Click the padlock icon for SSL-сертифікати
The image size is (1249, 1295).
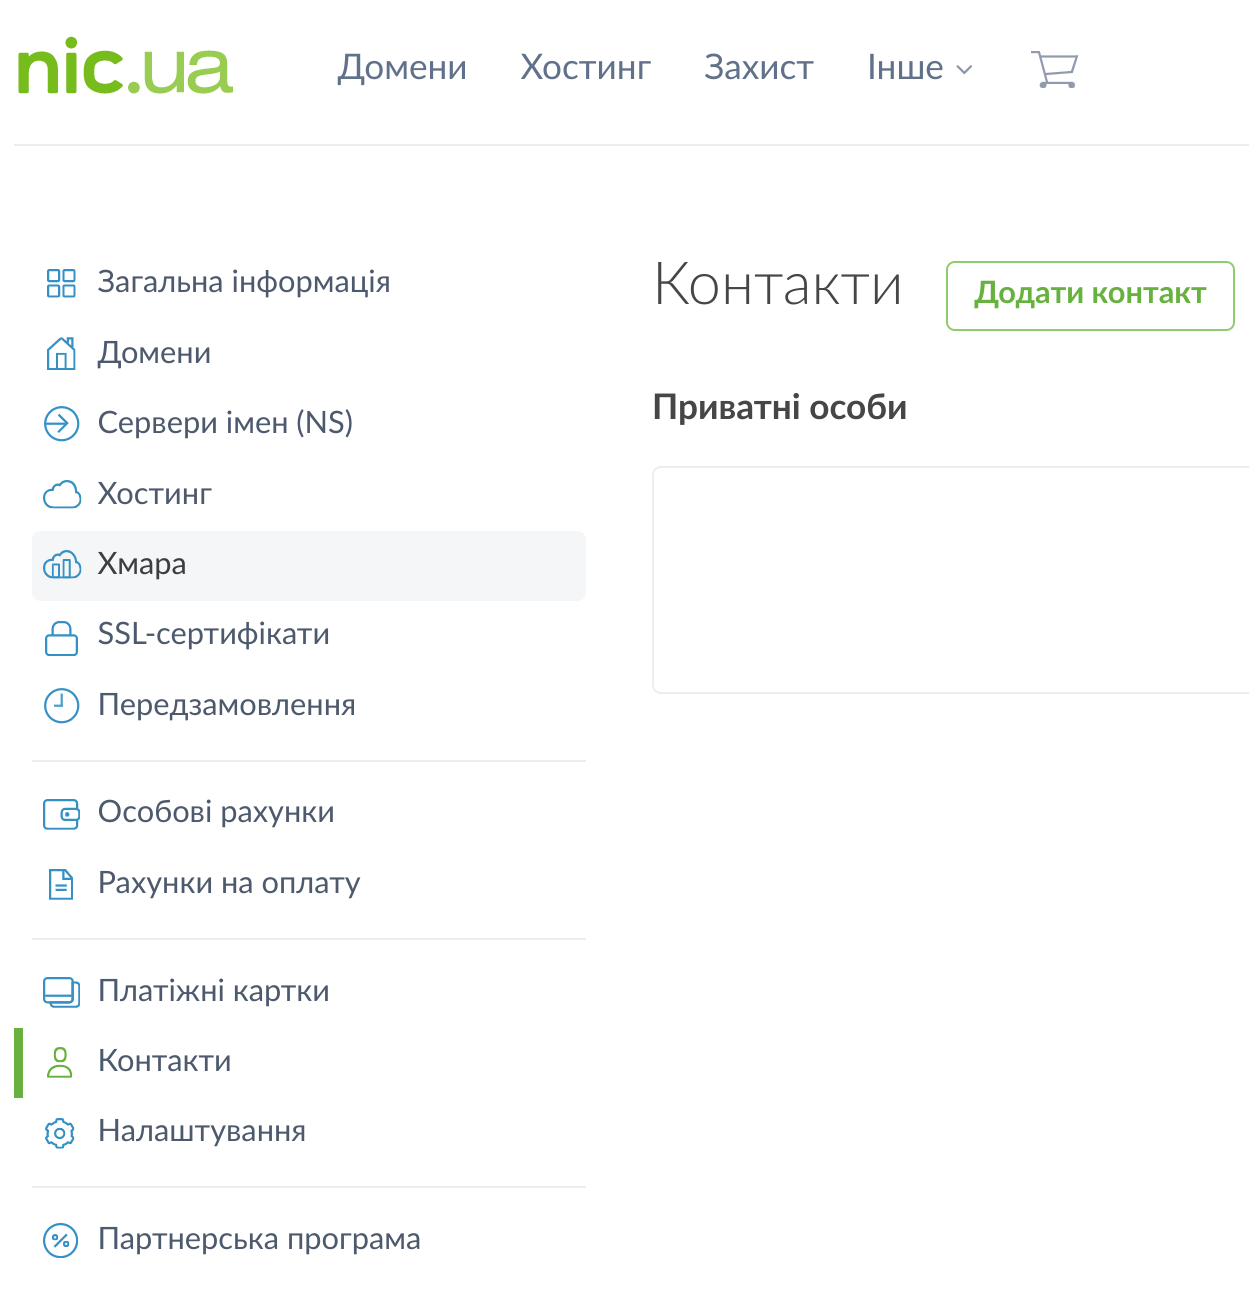(x=61, y=636)
